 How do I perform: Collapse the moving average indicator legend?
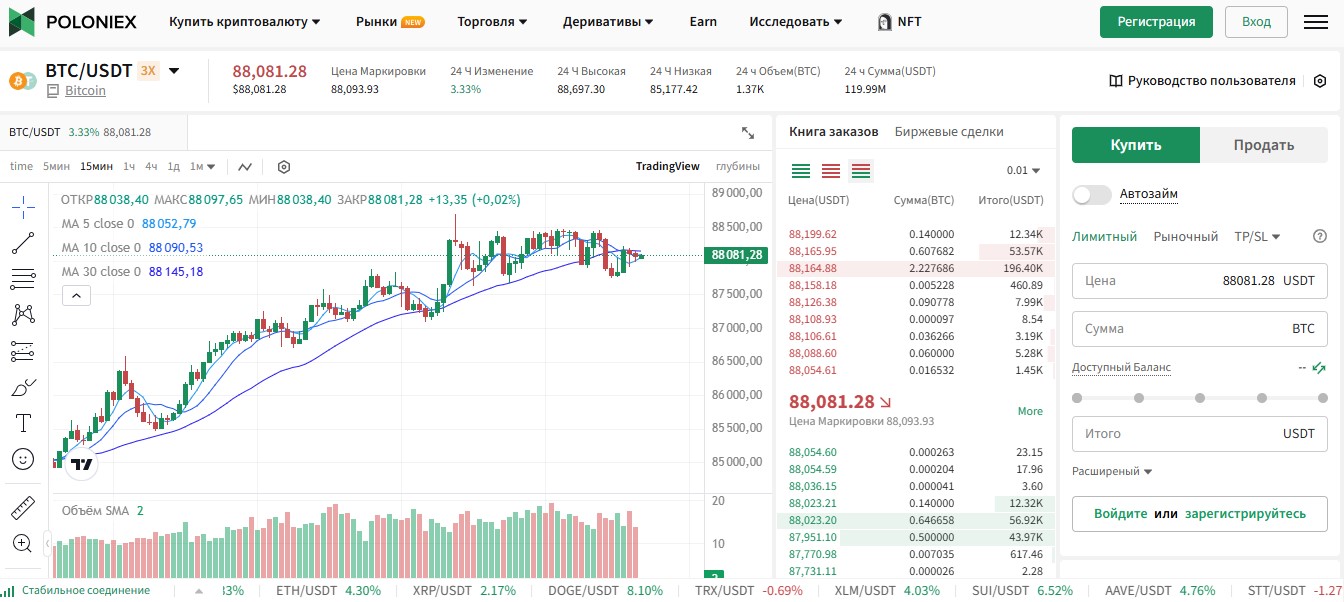tap(76, 295)
